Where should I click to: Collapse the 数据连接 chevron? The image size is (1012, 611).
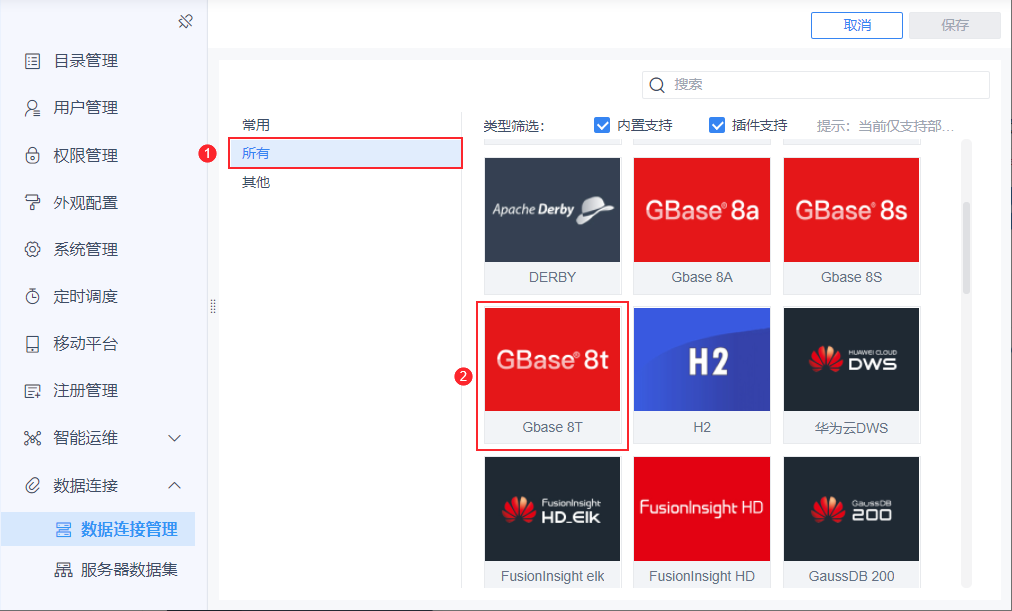[174, 485]
